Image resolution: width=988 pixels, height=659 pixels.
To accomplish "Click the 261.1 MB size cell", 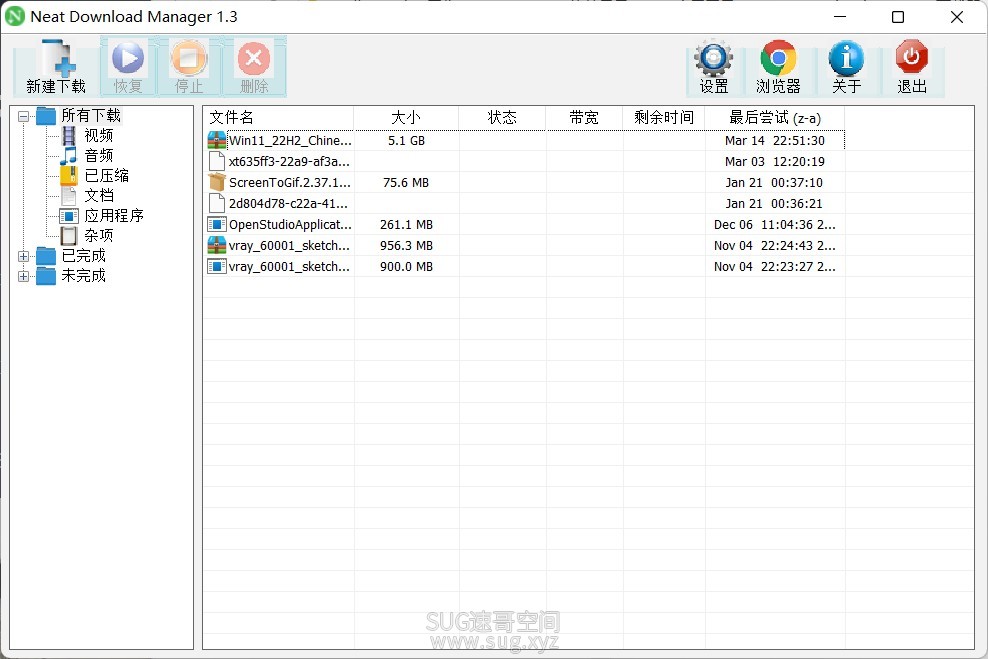I will 406,224.
